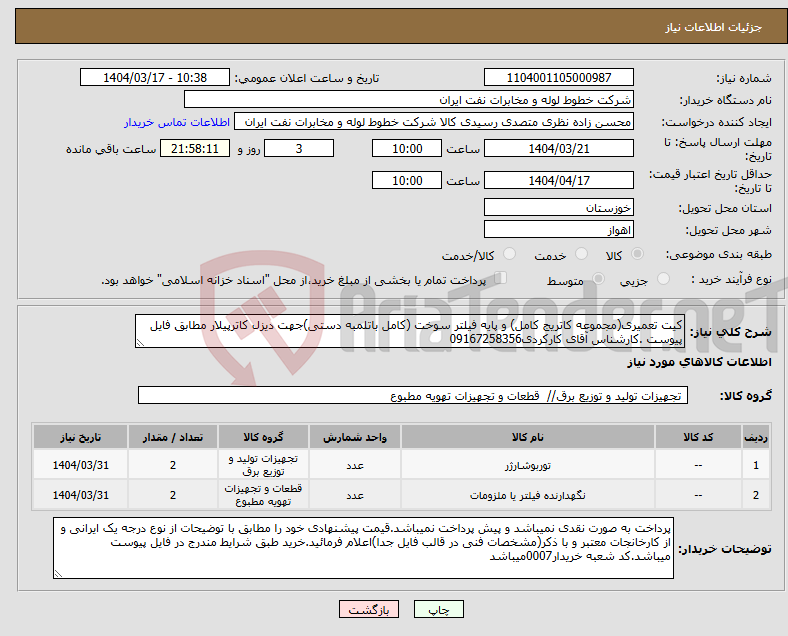Click the date 1404/03/31 in row 2
Viewport: 788px width, 636px height.
(80, 495)
